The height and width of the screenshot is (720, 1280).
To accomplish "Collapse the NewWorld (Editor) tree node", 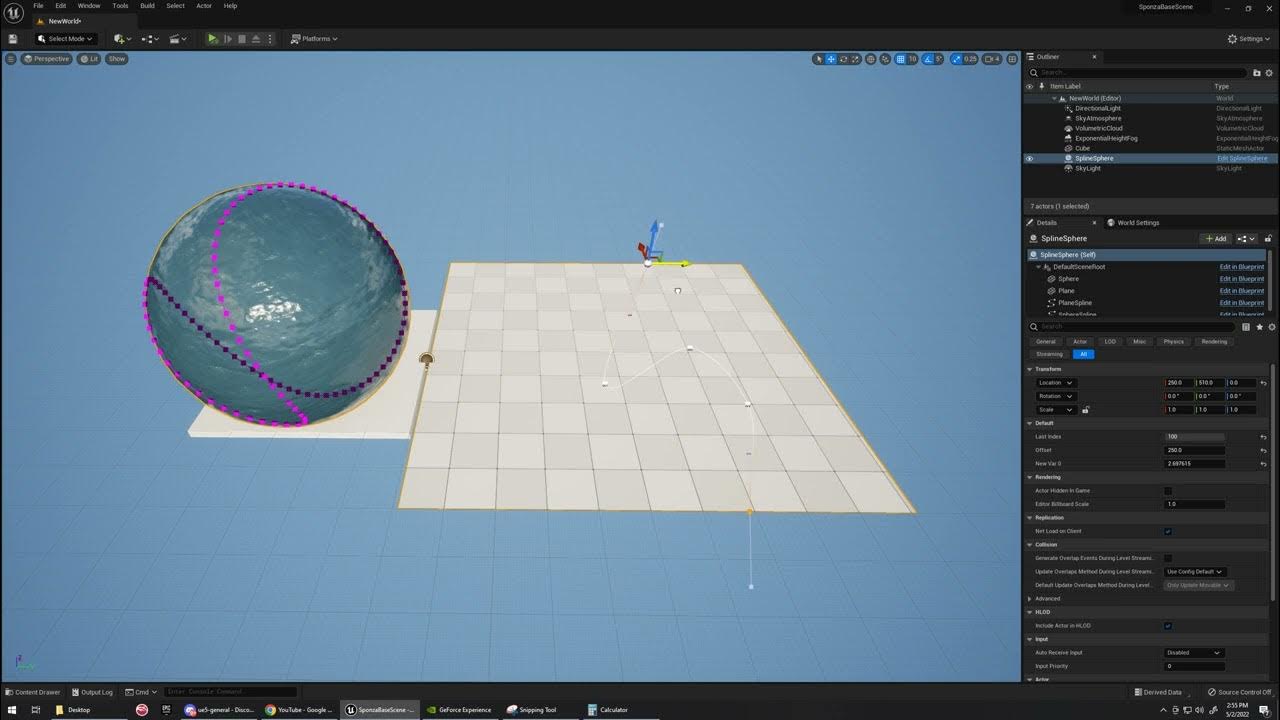I will pos(1054,99).
